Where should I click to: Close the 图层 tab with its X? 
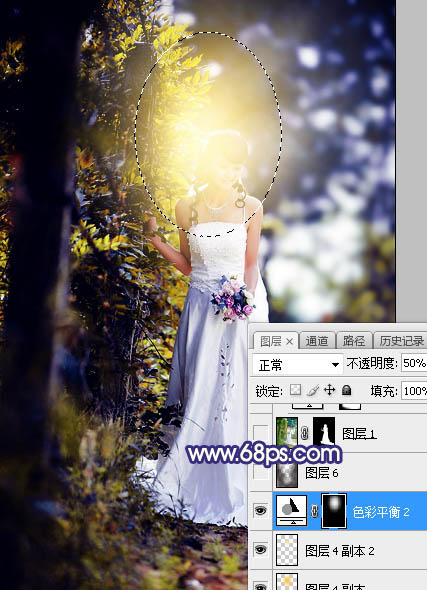point(289,342)
